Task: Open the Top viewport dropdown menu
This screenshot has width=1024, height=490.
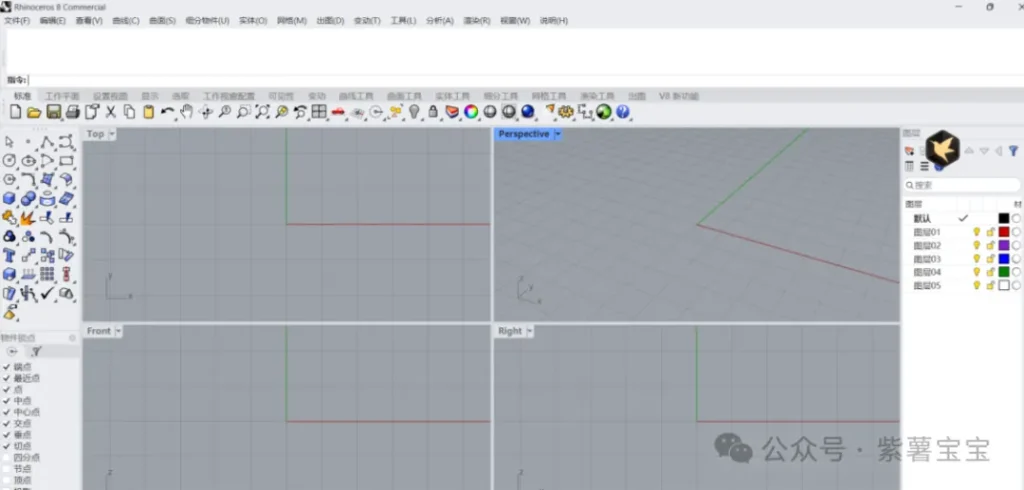Action: click(x=112, y=134)
